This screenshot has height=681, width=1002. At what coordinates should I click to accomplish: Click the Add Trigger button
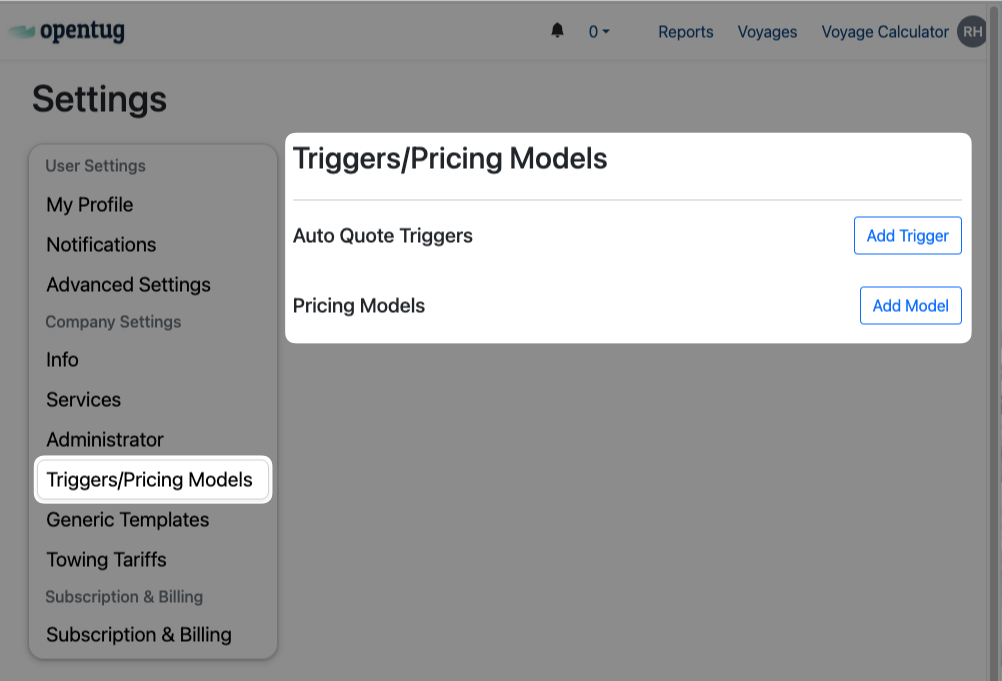907,236
